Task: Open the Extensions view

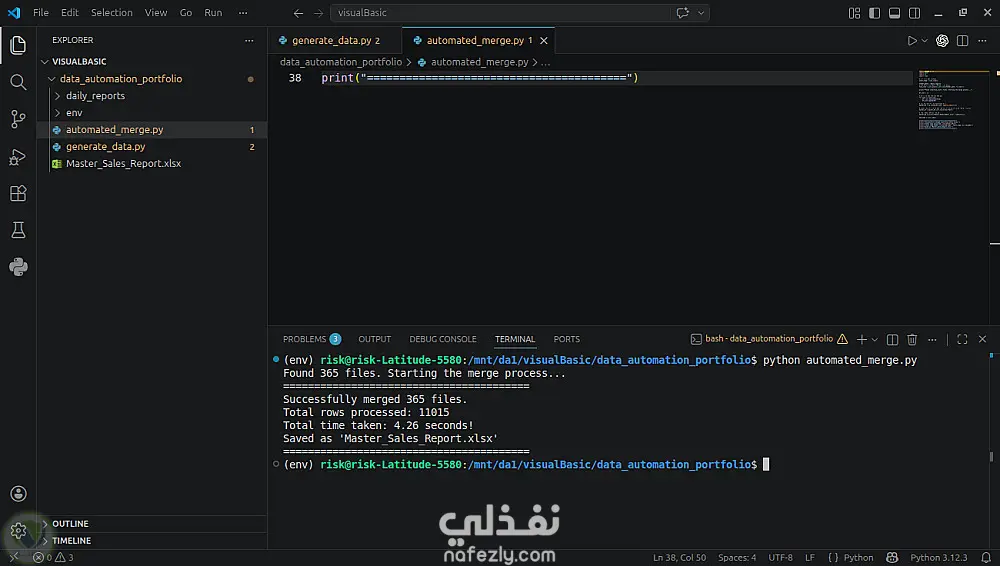Action: 18,193
